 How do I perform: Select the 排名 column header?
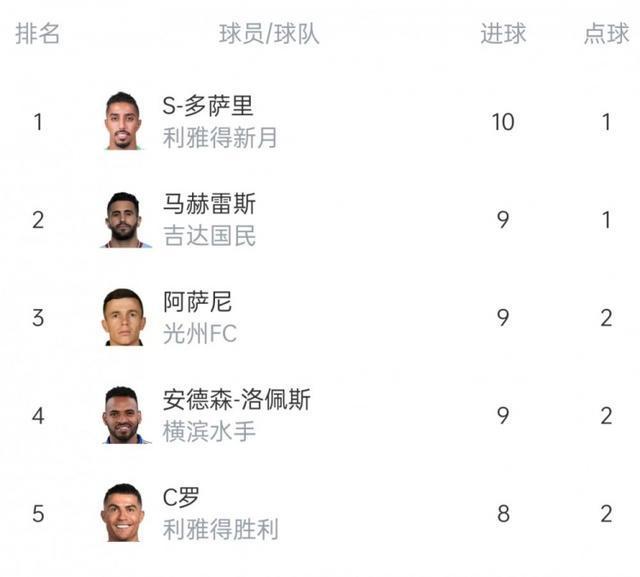click(x=38, y=33)
